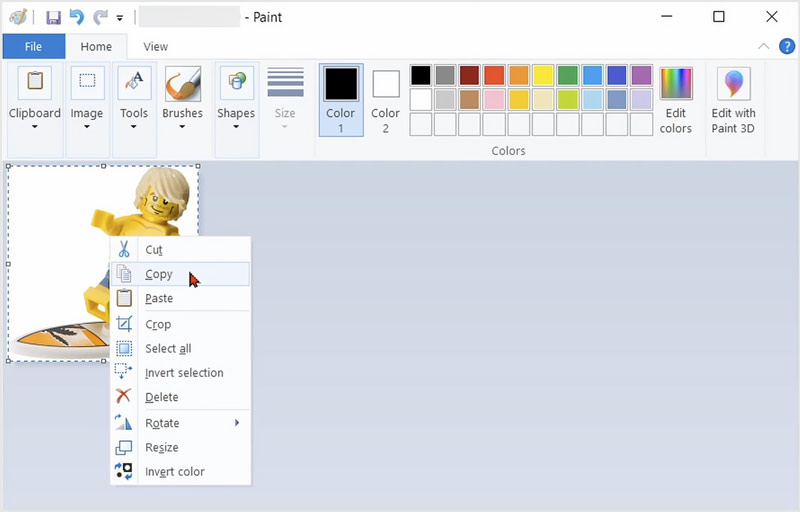The width and height of the screenshot is (800, 512).
Task: Pick the yellow color swatch
Action: [x=543, y=76]
